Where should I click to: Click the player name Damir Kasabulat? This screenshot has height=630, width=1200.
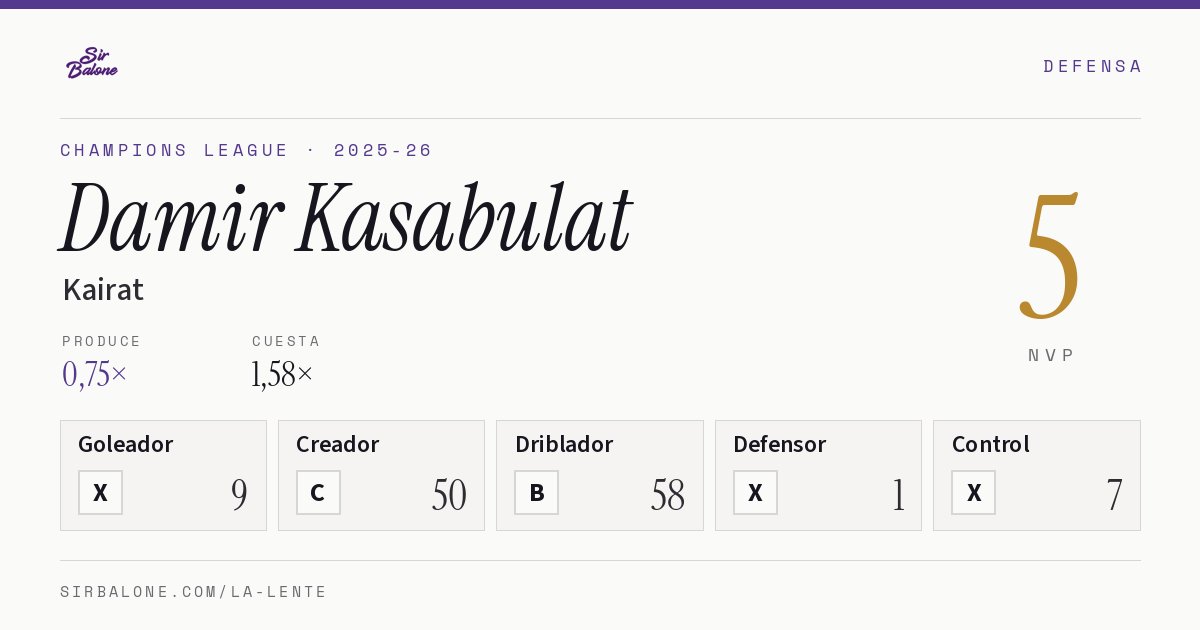346,219
